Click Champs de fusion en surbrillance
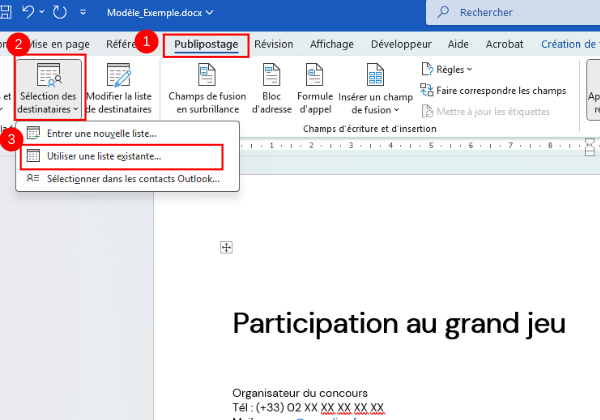600x420 pixels. [x=206, y=88]
